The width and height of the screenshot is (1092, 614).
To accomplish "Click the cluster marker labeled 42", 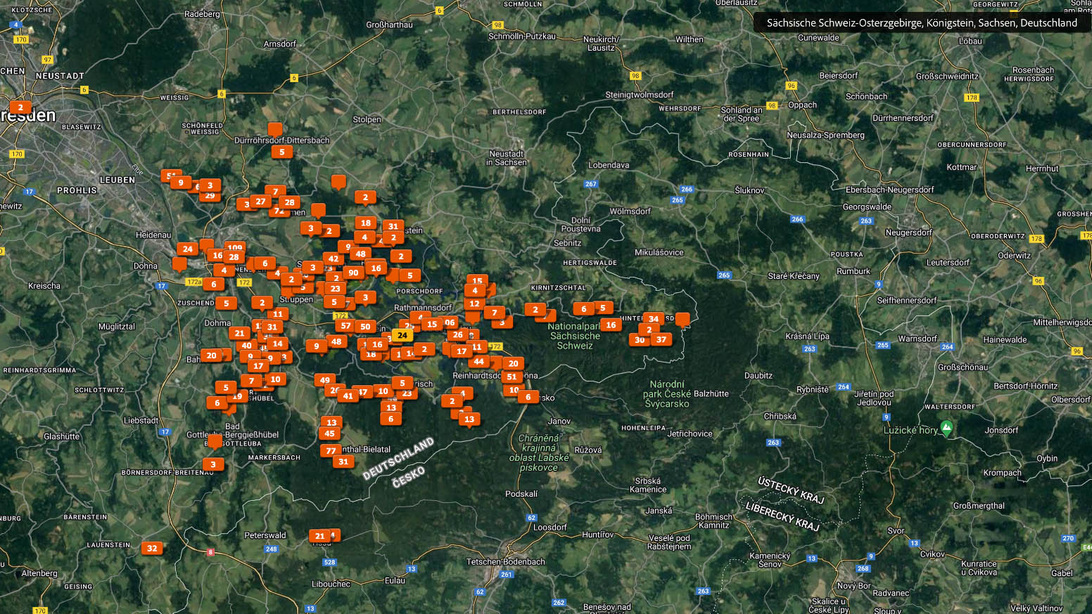I will tap(333, 259).
